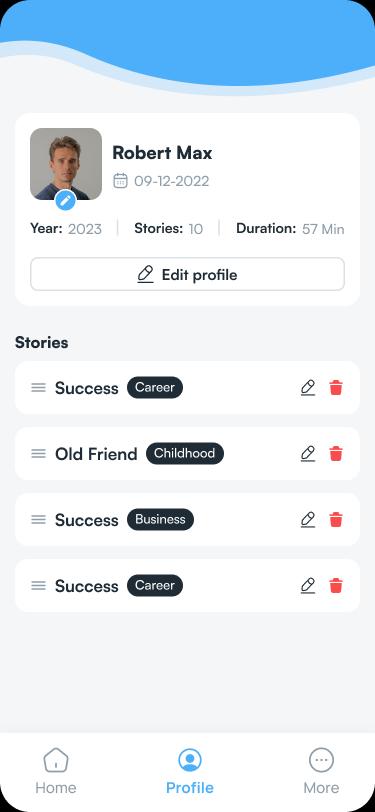
Task: Open Robert Max's profile photo
Action: [66, 164]
